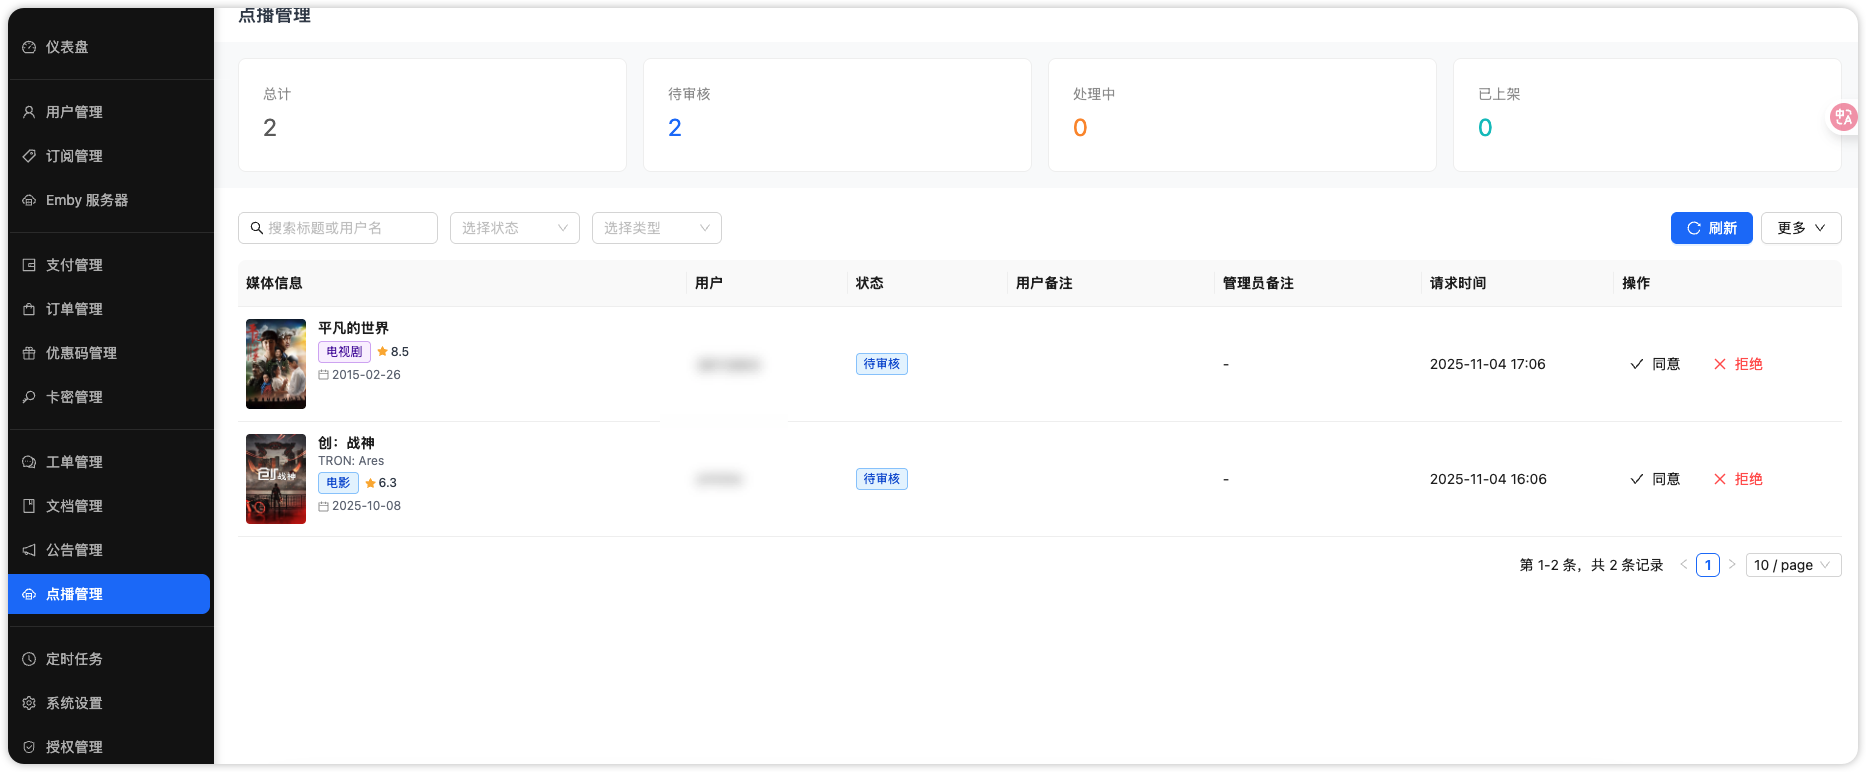Click the 平凡的世界 poster thumbnail
The height and width of the screenshot is (772, 1866).
(276, 364)
